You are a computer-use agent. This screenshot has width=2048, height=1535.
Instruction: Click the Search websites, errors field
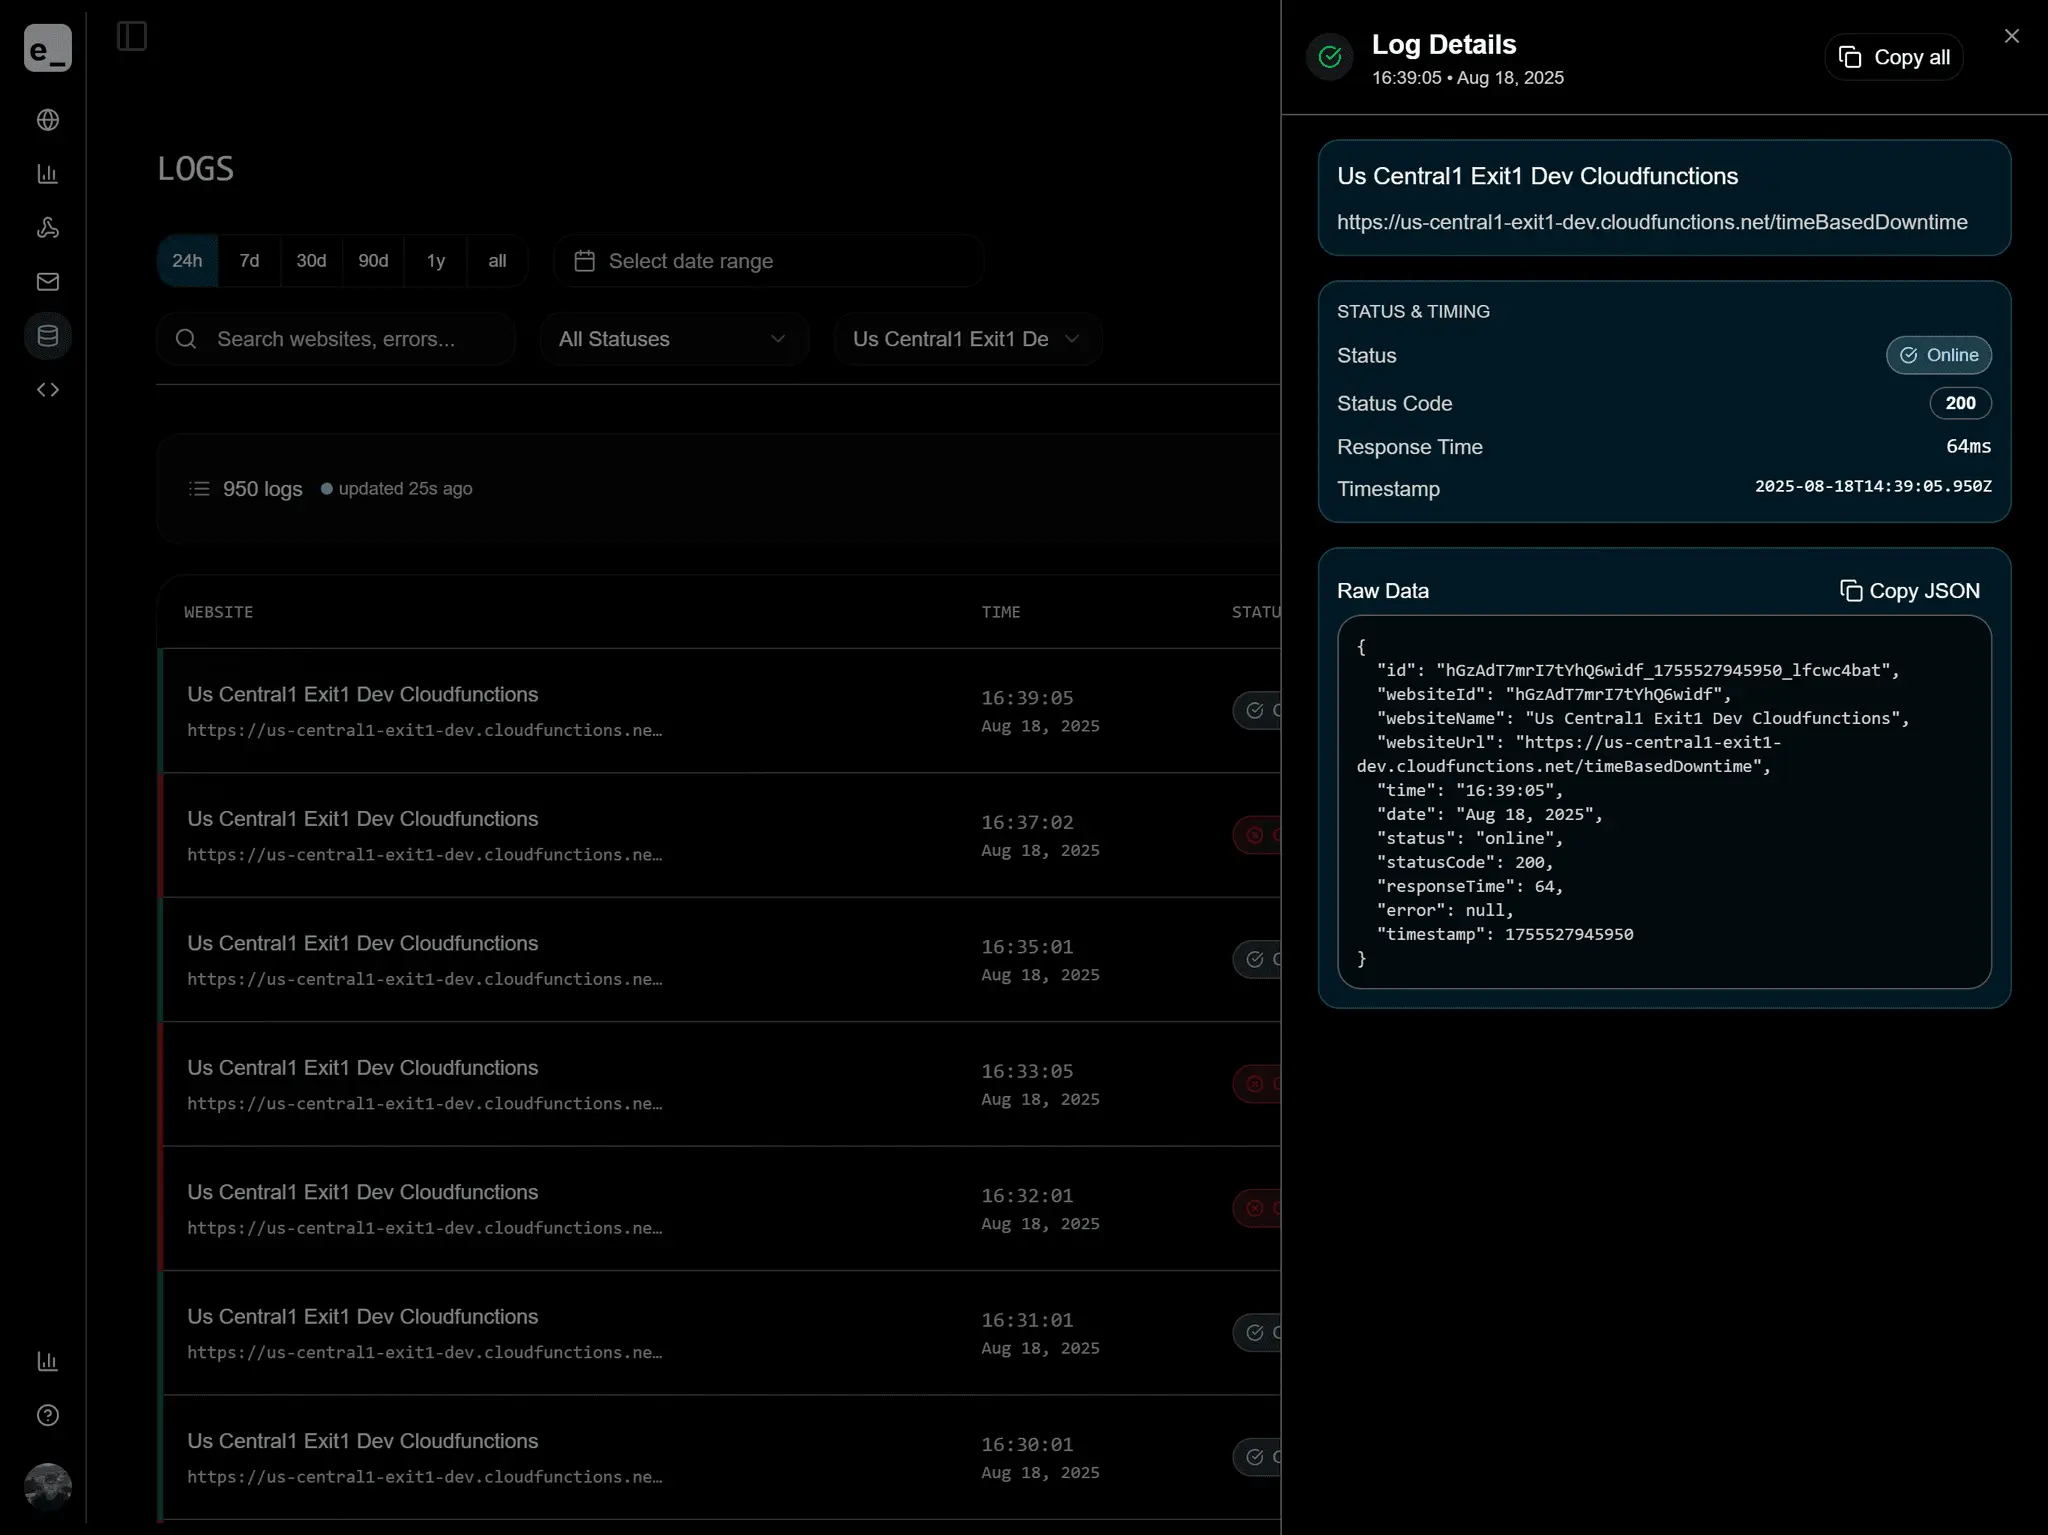pos(336,339)
